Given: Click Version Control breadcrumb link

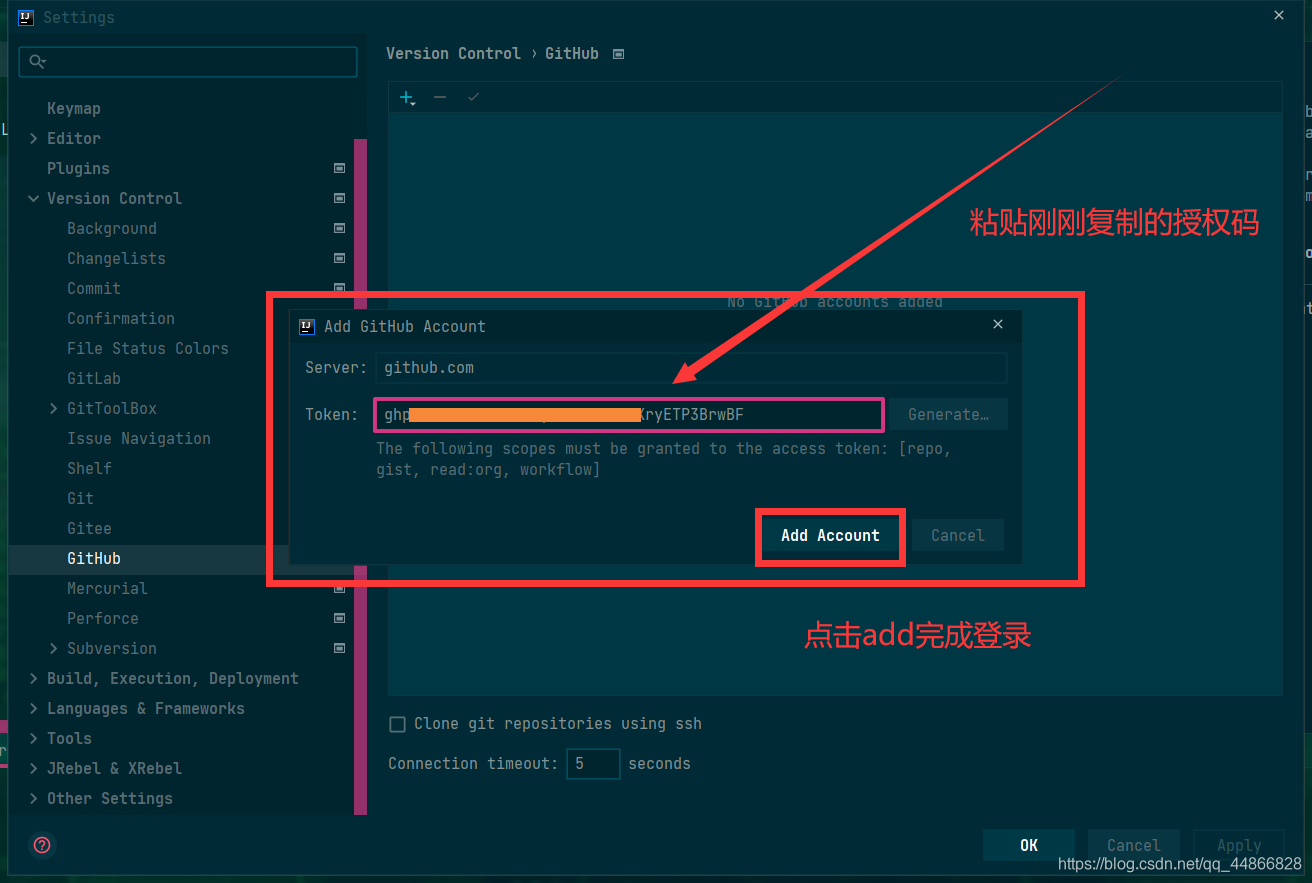Looking at the screenshot, I should (x=453, y=54).
